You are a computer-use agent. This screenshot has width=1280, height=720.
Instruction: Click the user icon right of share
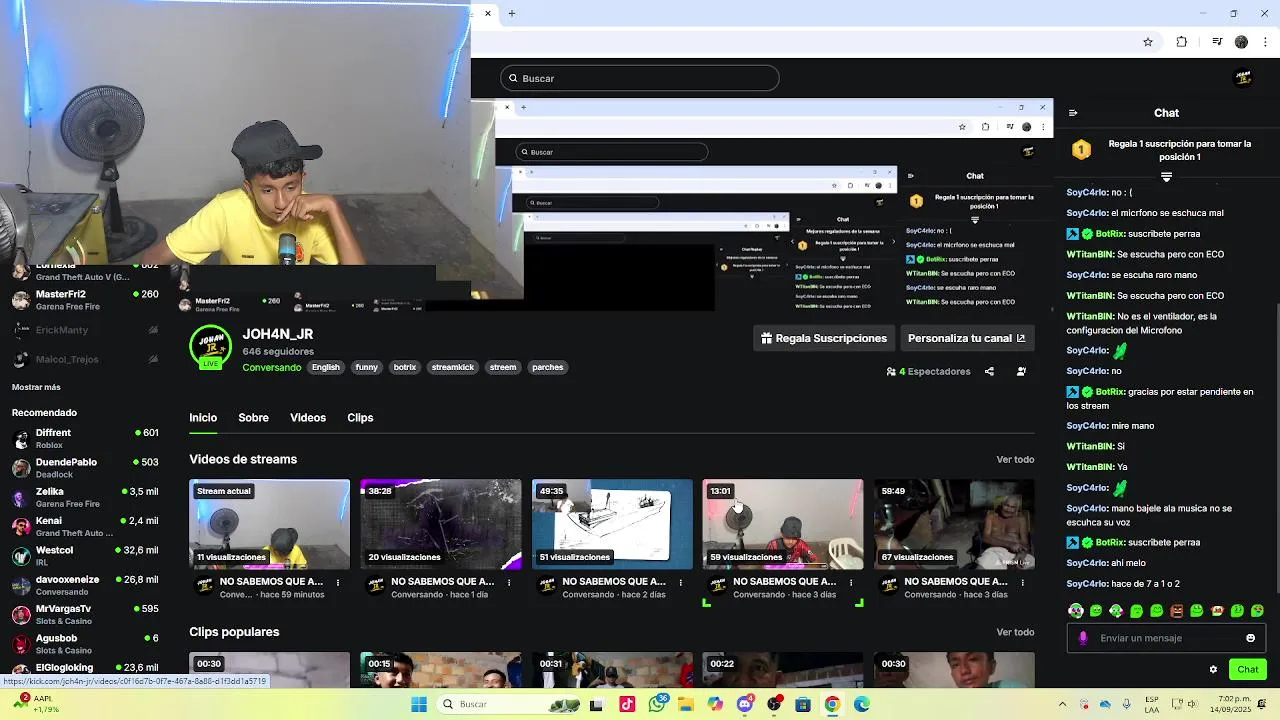tap(1021, 371)
